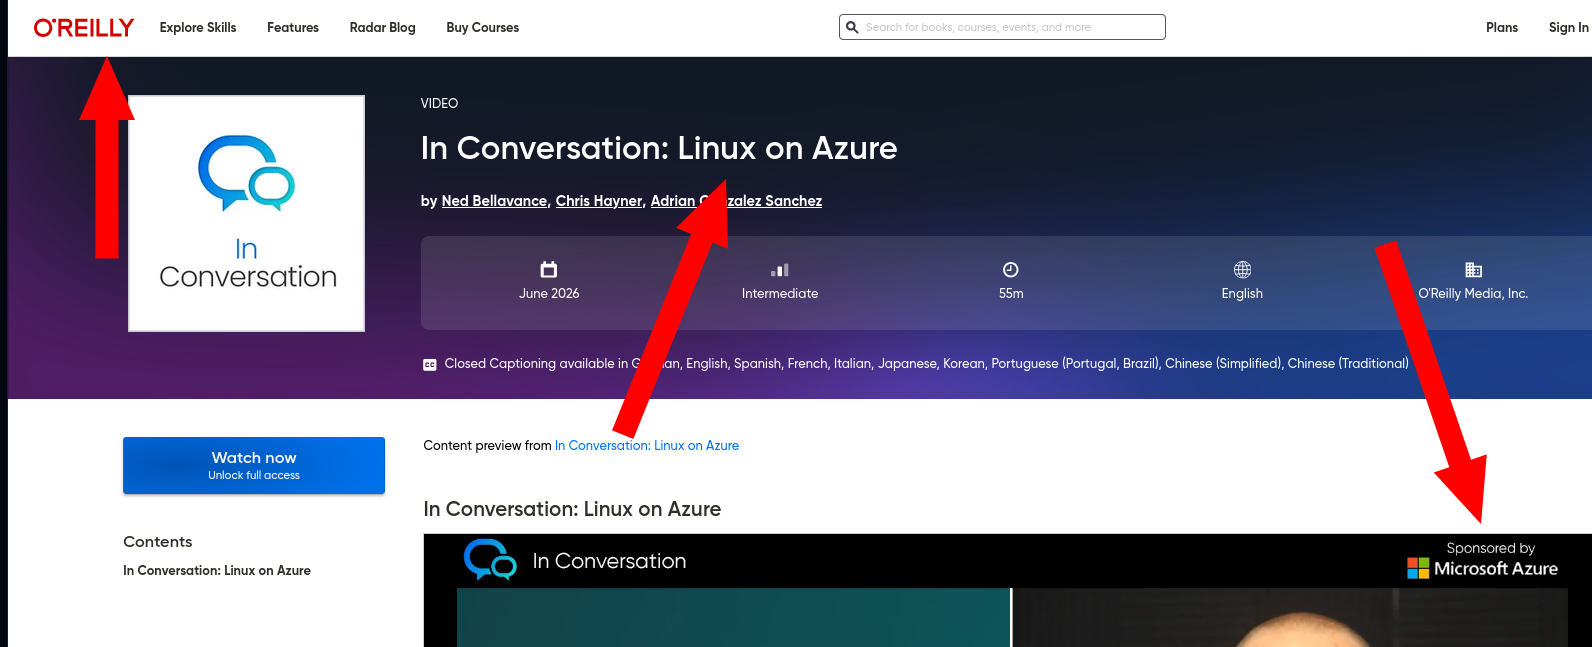The width and height of the screenshot is (1592, 647).
Task: Click the globe icon above English
Action: (1242, 269)
